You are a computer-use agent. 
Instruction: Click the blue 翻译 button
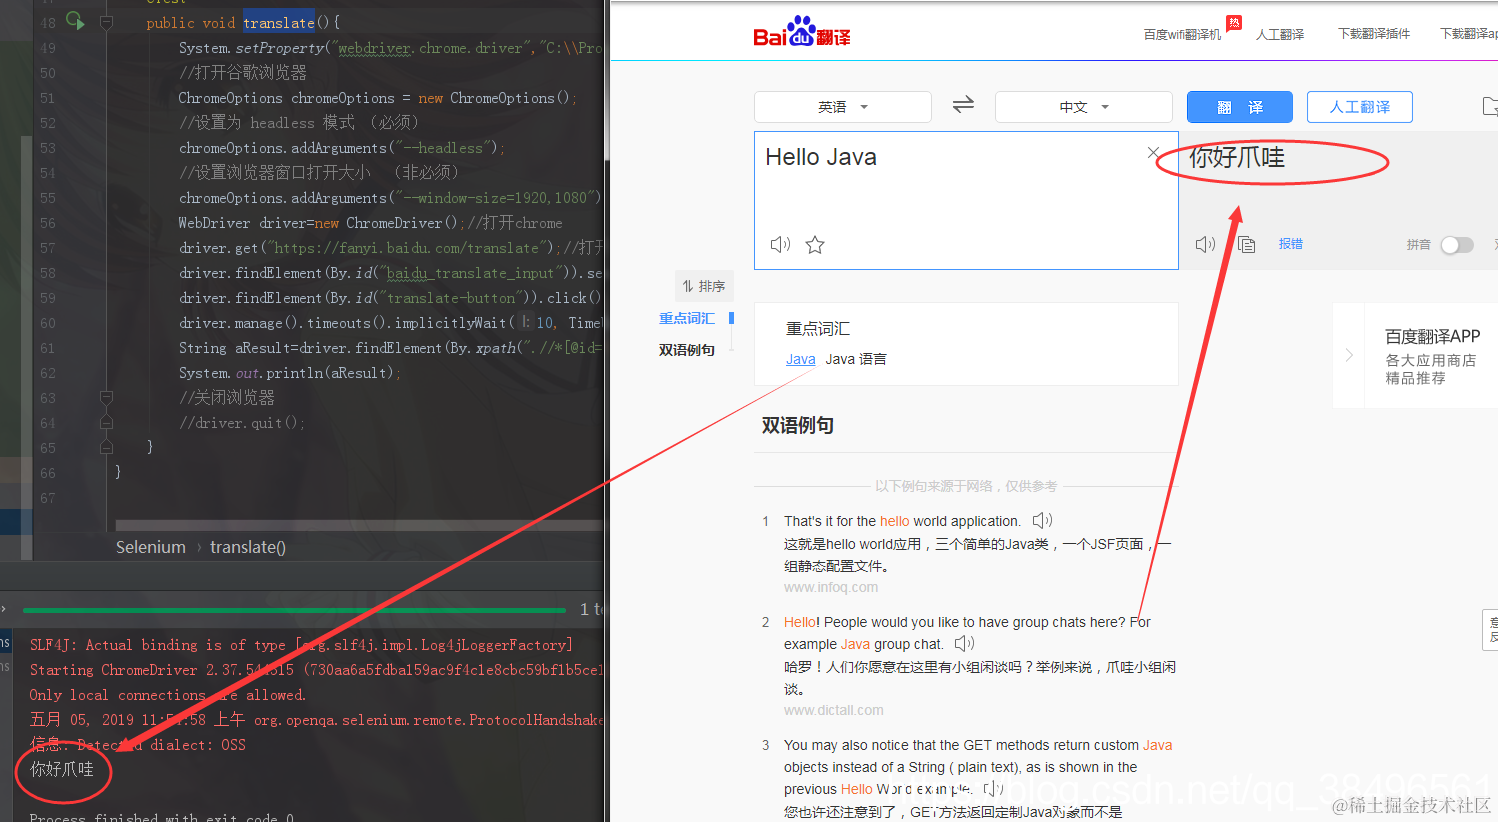coord(1240,107)
